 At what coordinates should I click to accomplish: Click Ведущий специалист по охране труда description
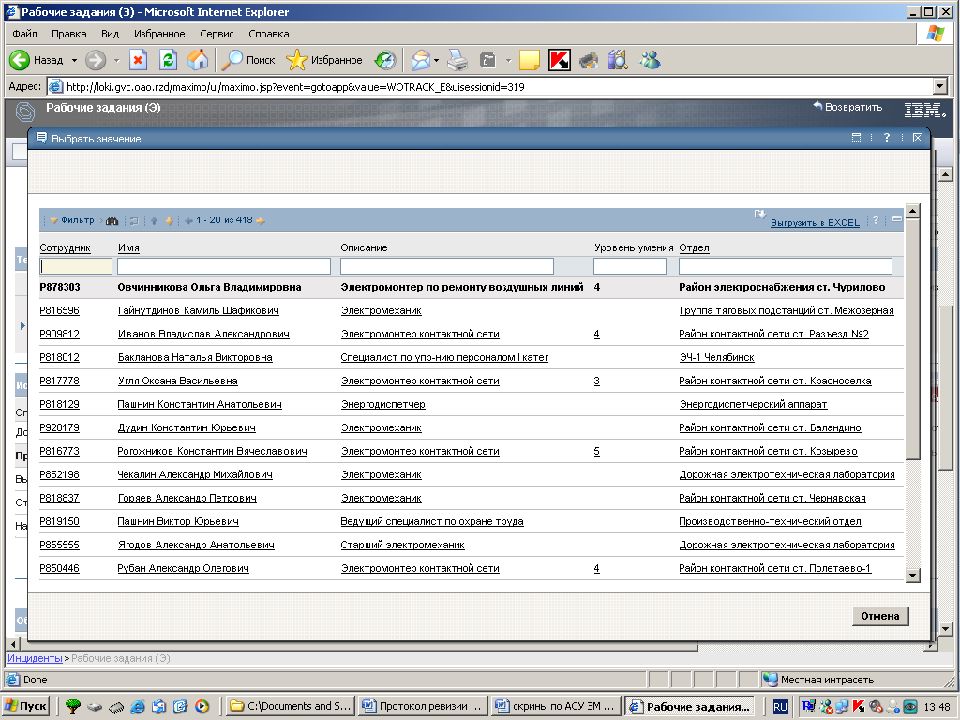point(432,522)
